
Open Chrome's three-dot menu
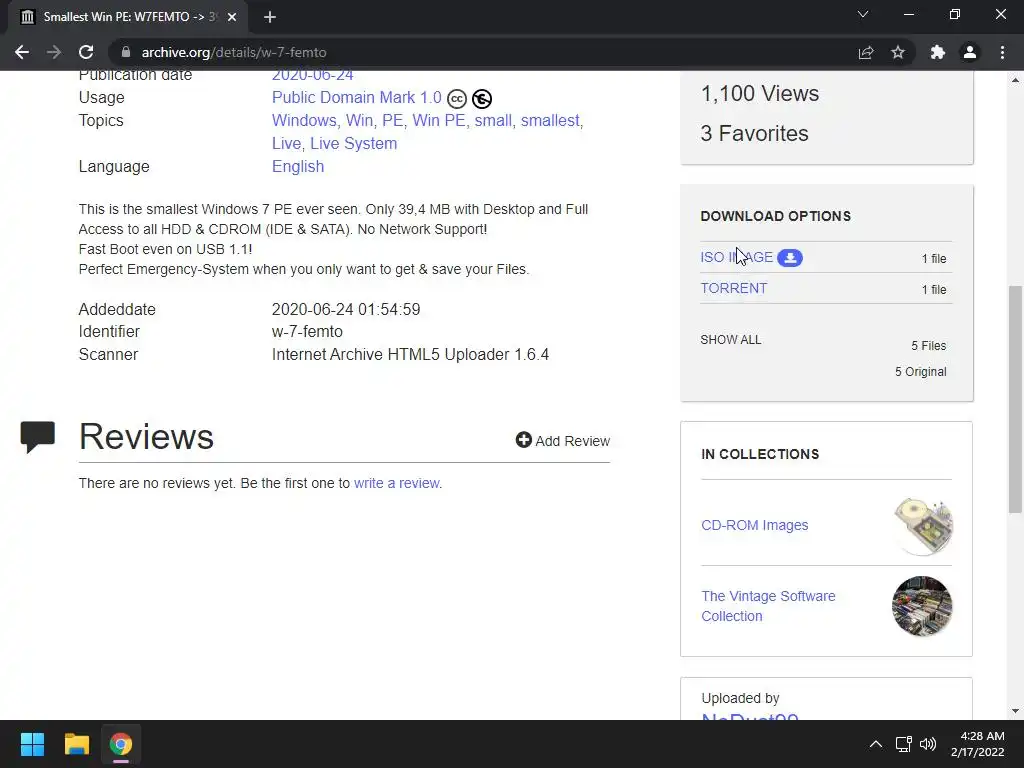[1002, 52]
